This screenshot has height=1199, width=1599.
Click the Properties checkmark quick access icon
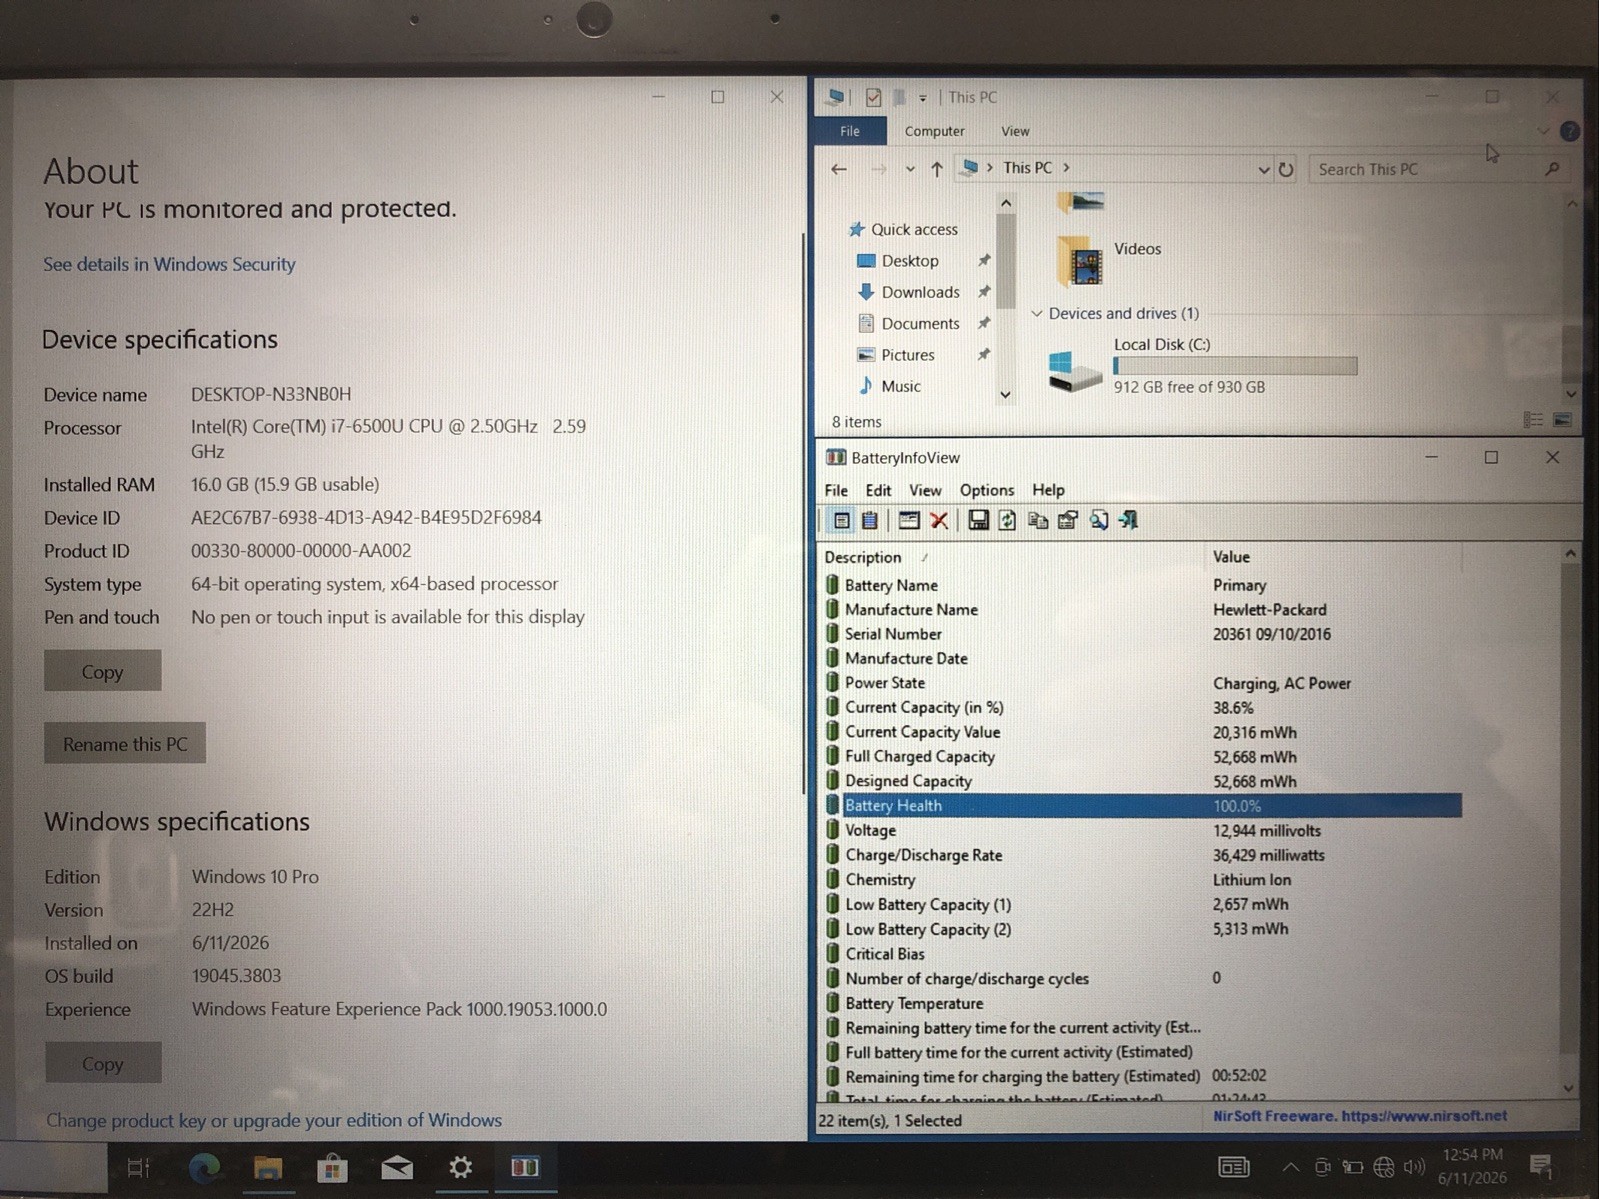(x=874, y=97)
